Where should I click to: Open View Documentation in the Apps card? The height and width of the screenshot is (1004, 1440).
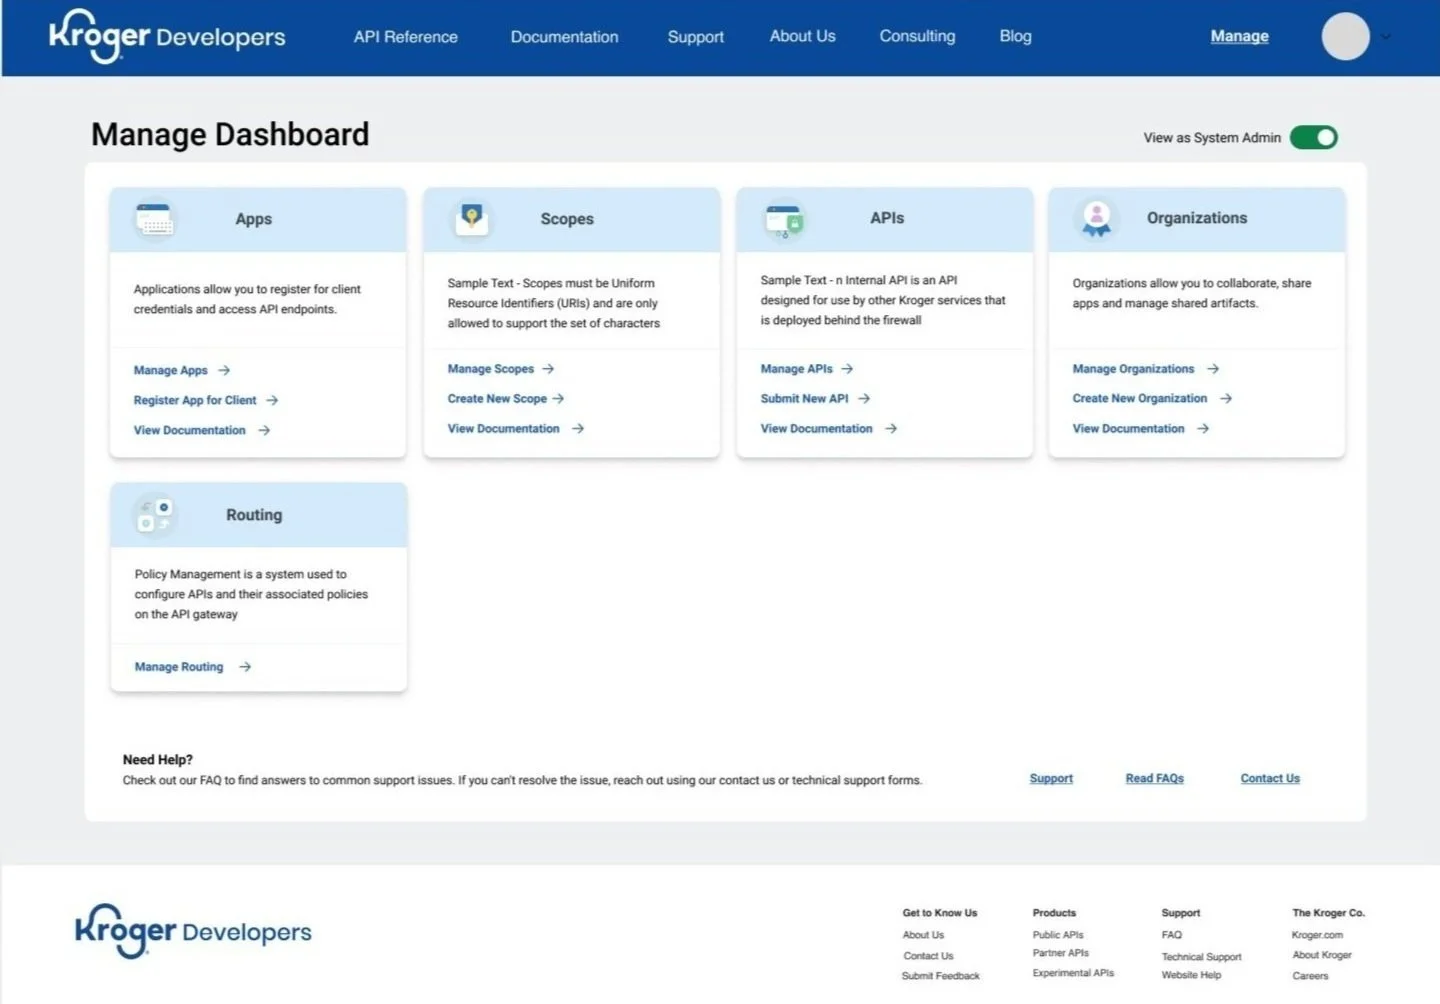point(190,430)
